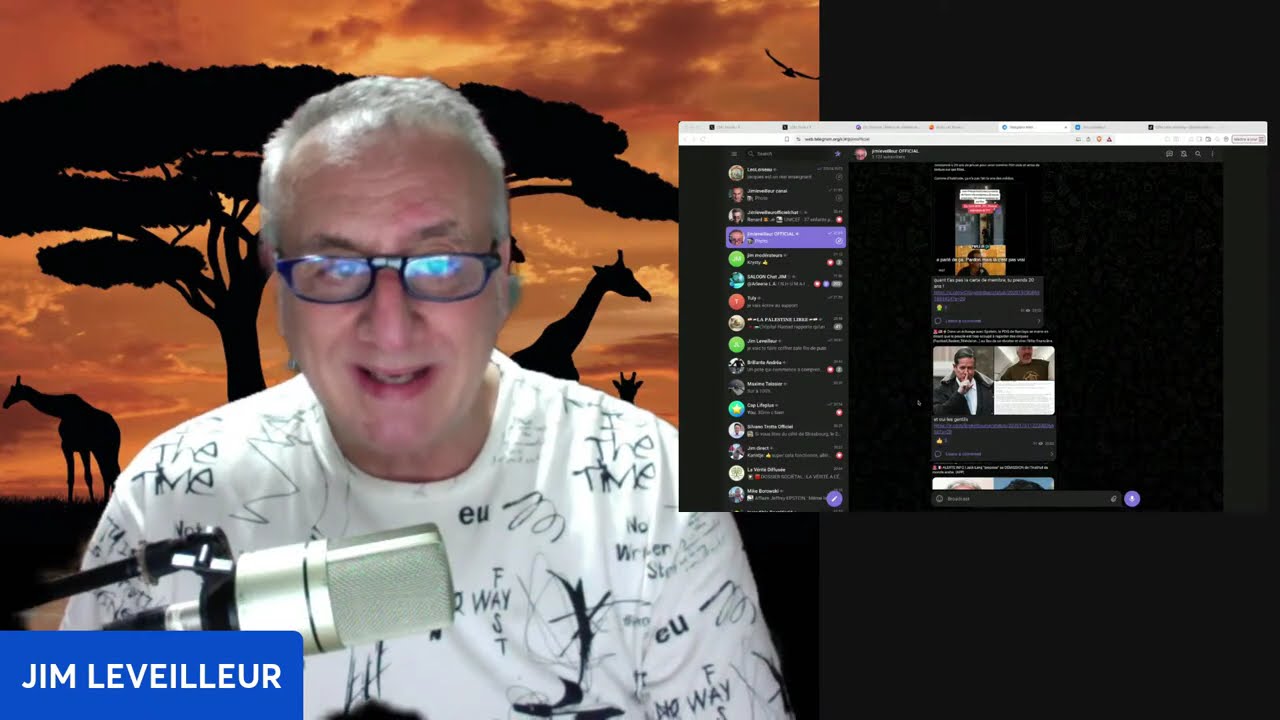Click the browser reload button
The image size is (1280, 720).
(x=704, y=139)
